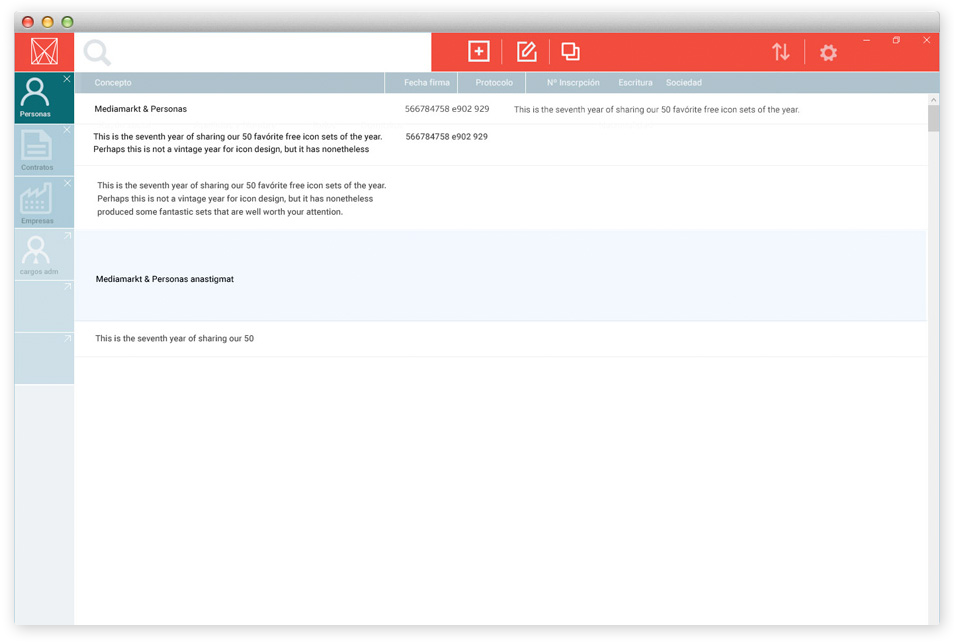Screen dimensions: 954x644
Task: Click the scrollbar up arrow
Action: point(933,100)
